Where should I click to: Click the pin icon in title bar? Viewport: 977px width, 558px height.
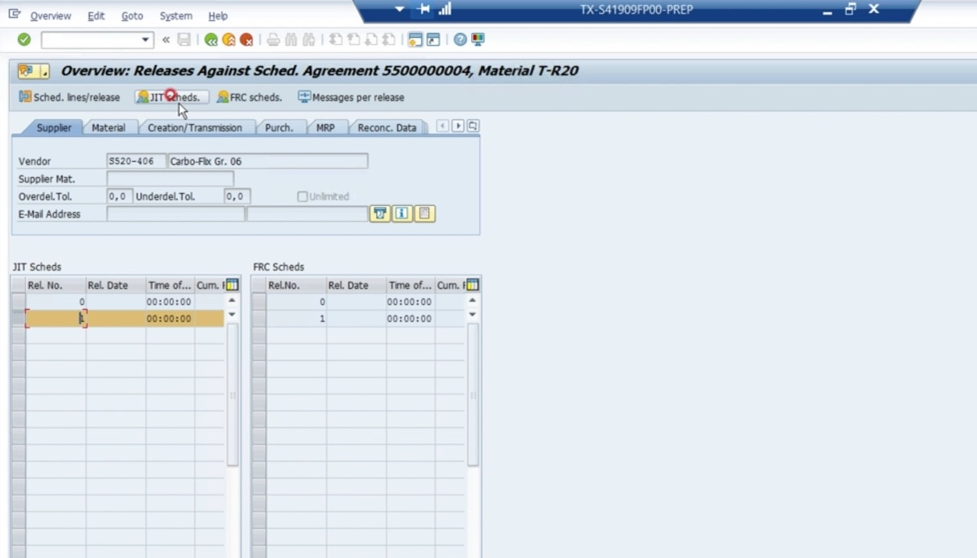[x=424, y=9]
